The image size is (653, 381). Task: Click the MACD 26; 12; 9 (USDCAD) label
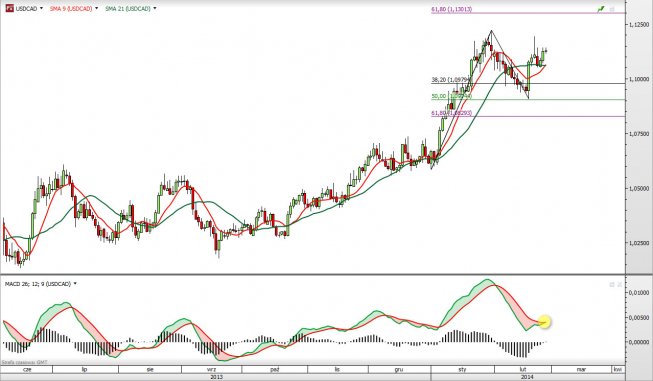click(38, 284)
